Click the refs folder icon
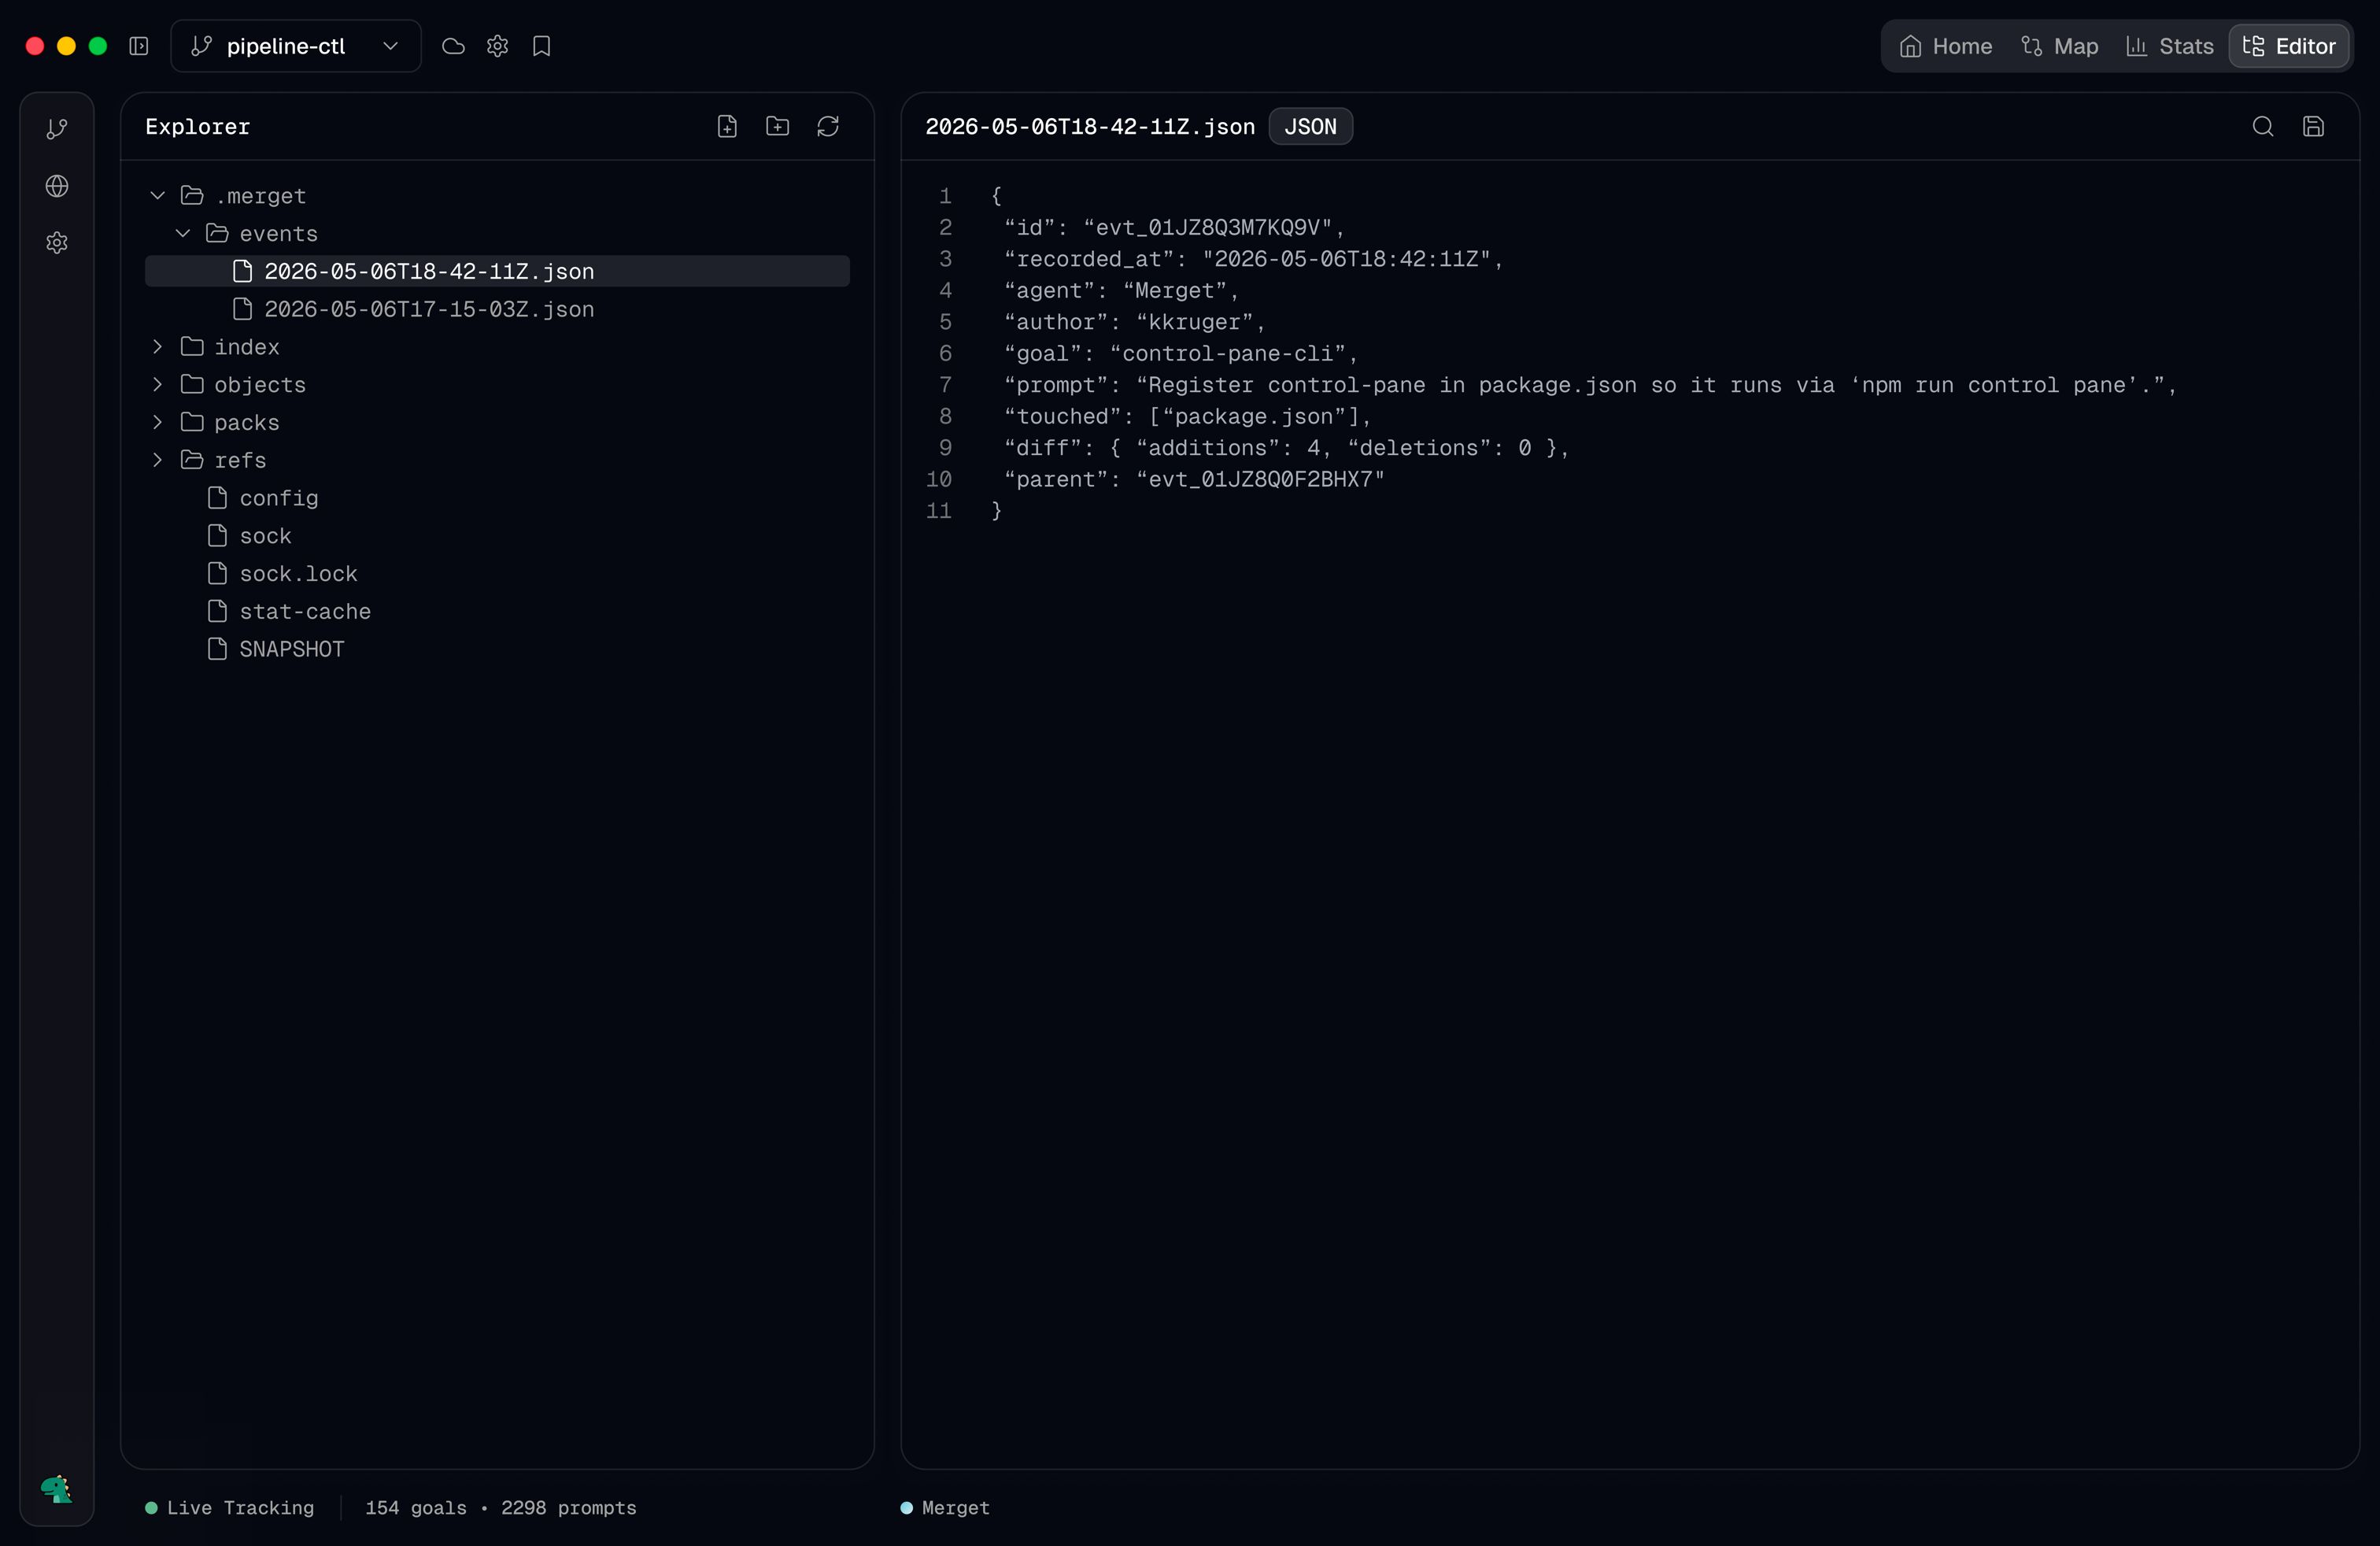 point(192,459)
